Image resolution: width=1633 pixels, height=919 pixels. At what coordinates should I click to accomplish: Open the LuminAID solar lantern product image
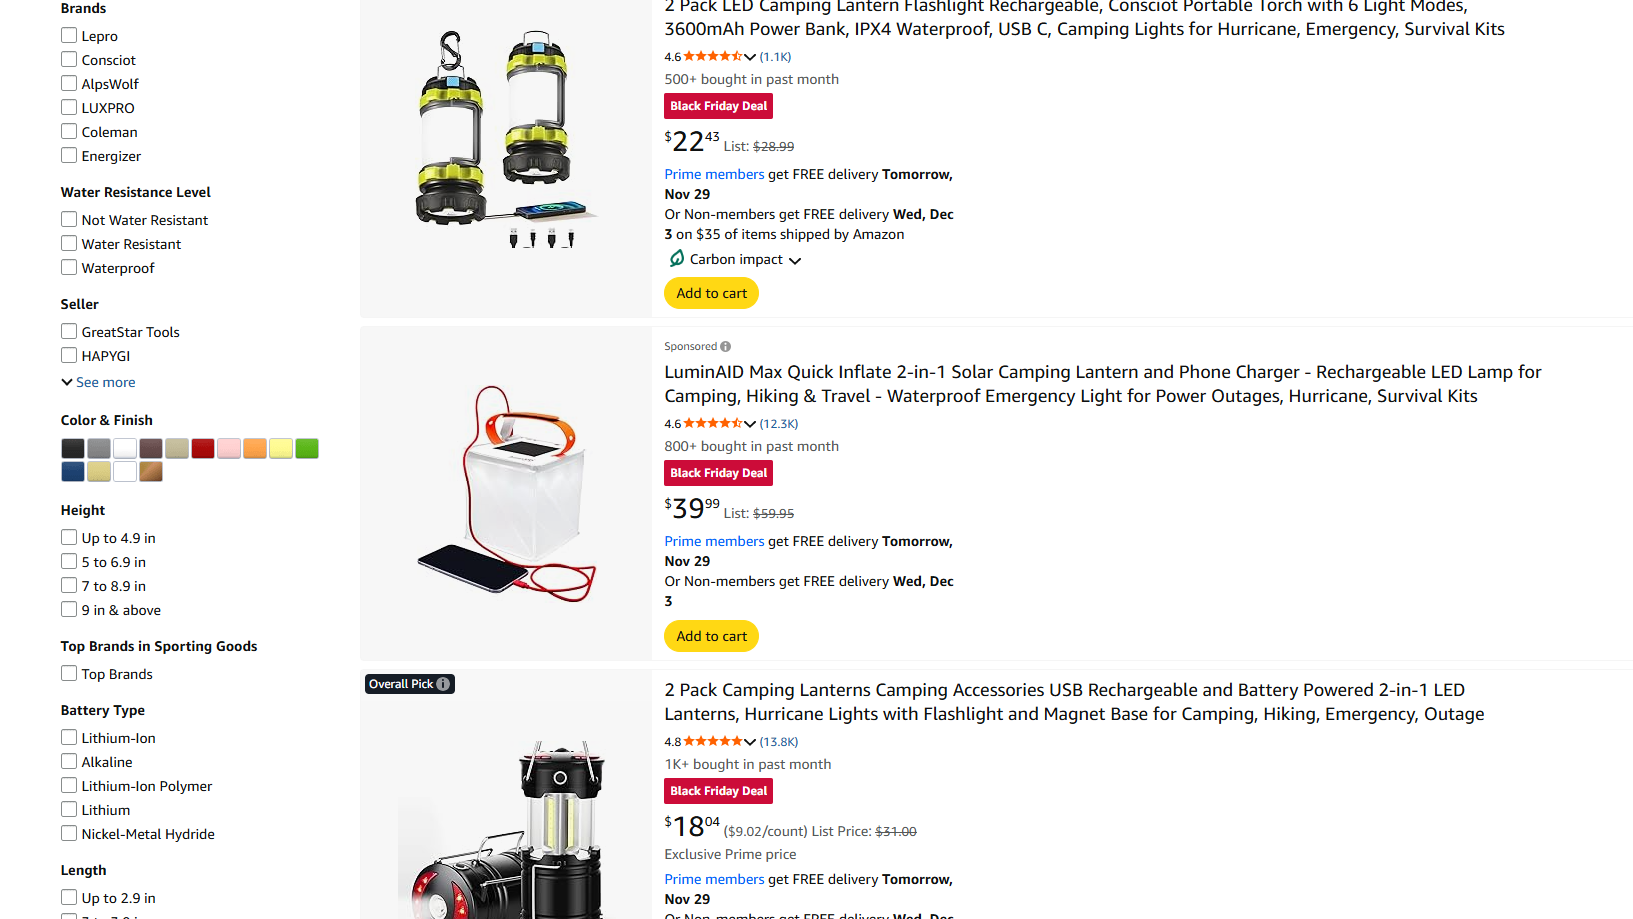click(506, 493)
